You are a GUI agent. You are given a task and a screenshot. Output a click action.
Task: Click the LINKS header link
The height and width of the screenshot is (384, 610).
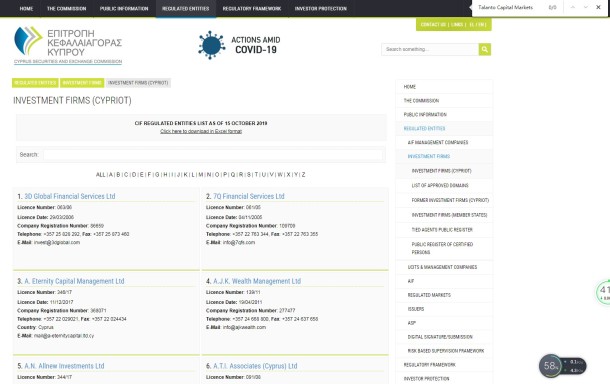point(457,25)
